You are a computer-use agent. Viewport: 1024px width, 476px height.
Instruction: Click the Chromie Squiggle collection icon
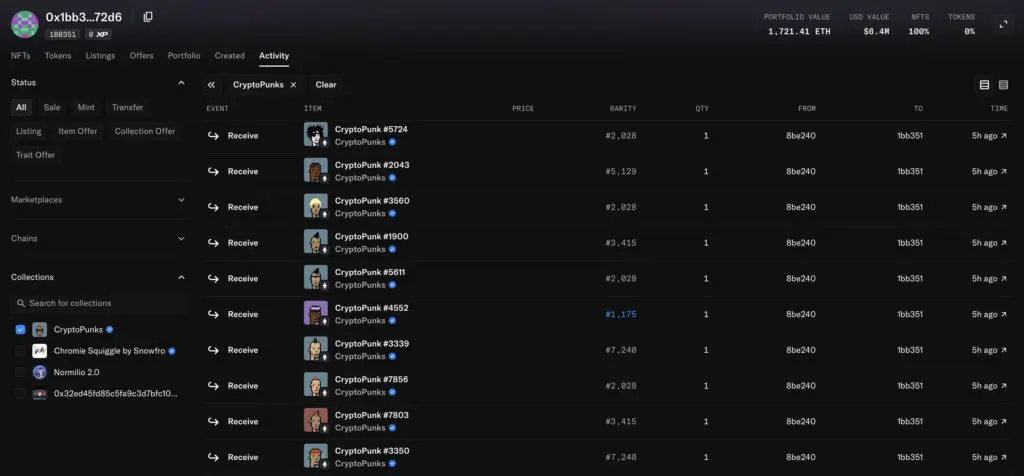pyautogui.click(x=40, y=351)
